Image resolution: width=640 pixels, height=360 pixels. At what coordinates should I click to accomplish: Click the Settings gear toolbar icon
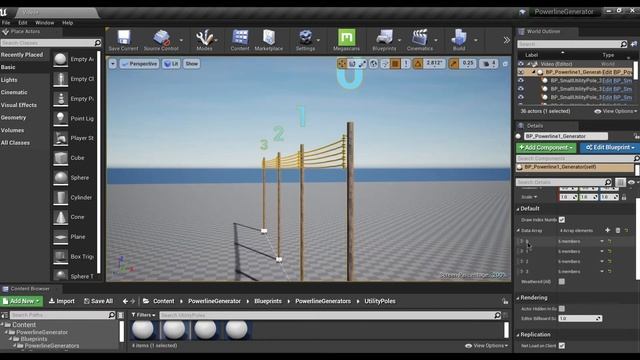click(305, 38)
